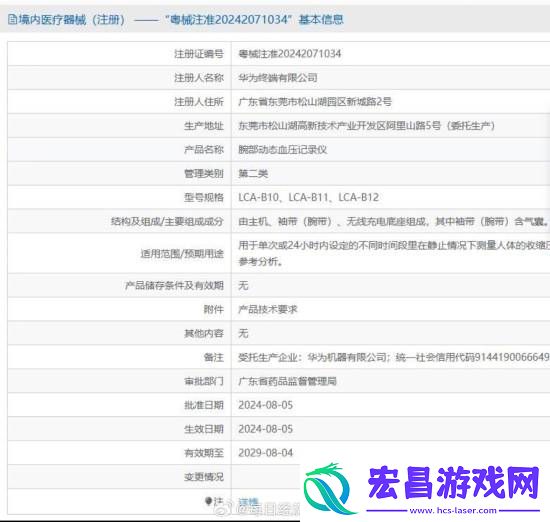Open the 详情 link in the 注 row
The width and height of the screenshot is (550, 522).
click(x=248, y=502)
